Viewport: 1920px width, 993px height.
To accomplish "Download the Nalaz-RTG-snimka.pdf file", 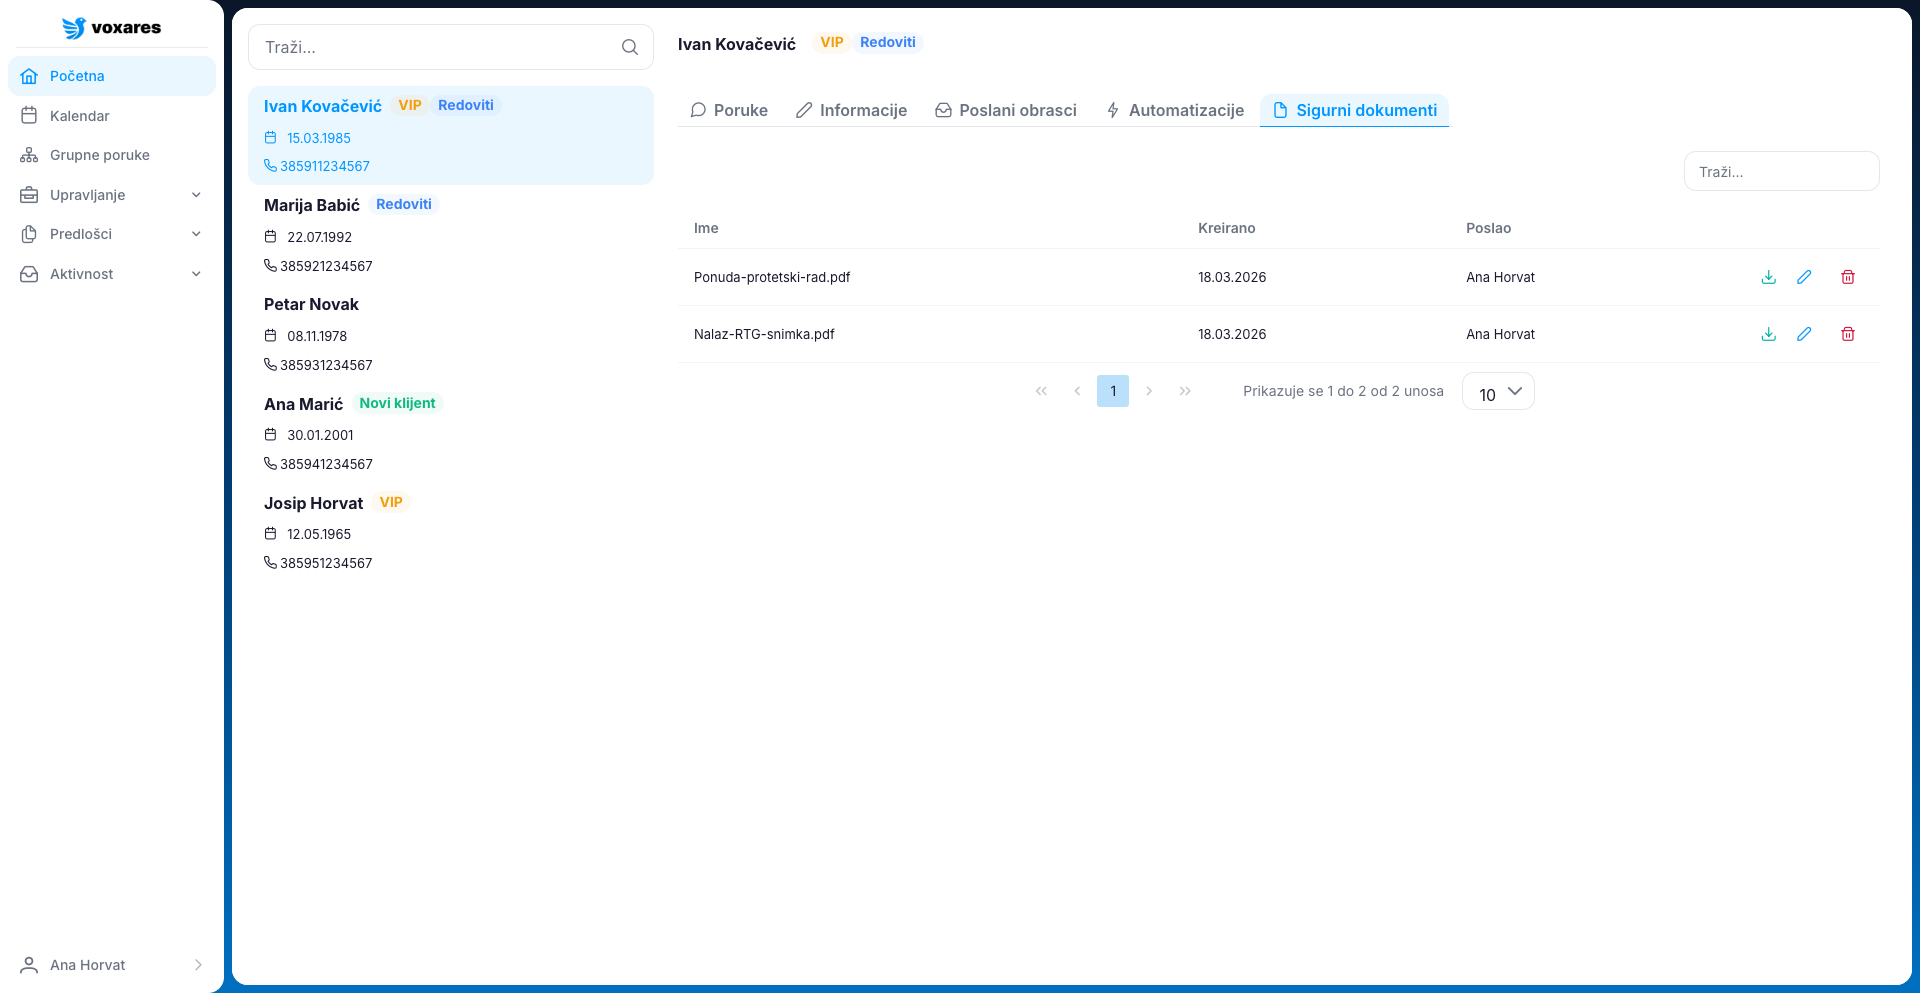I will 1768,334.
